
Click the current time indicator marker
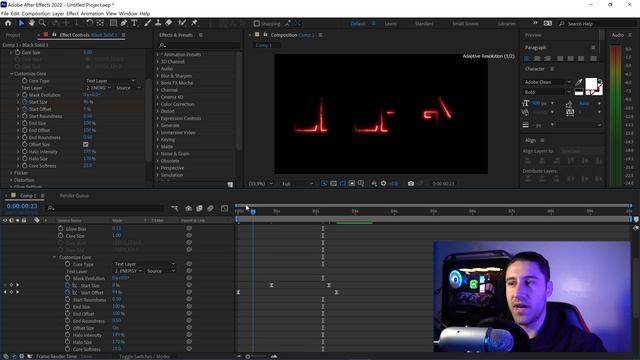[253, 212]
